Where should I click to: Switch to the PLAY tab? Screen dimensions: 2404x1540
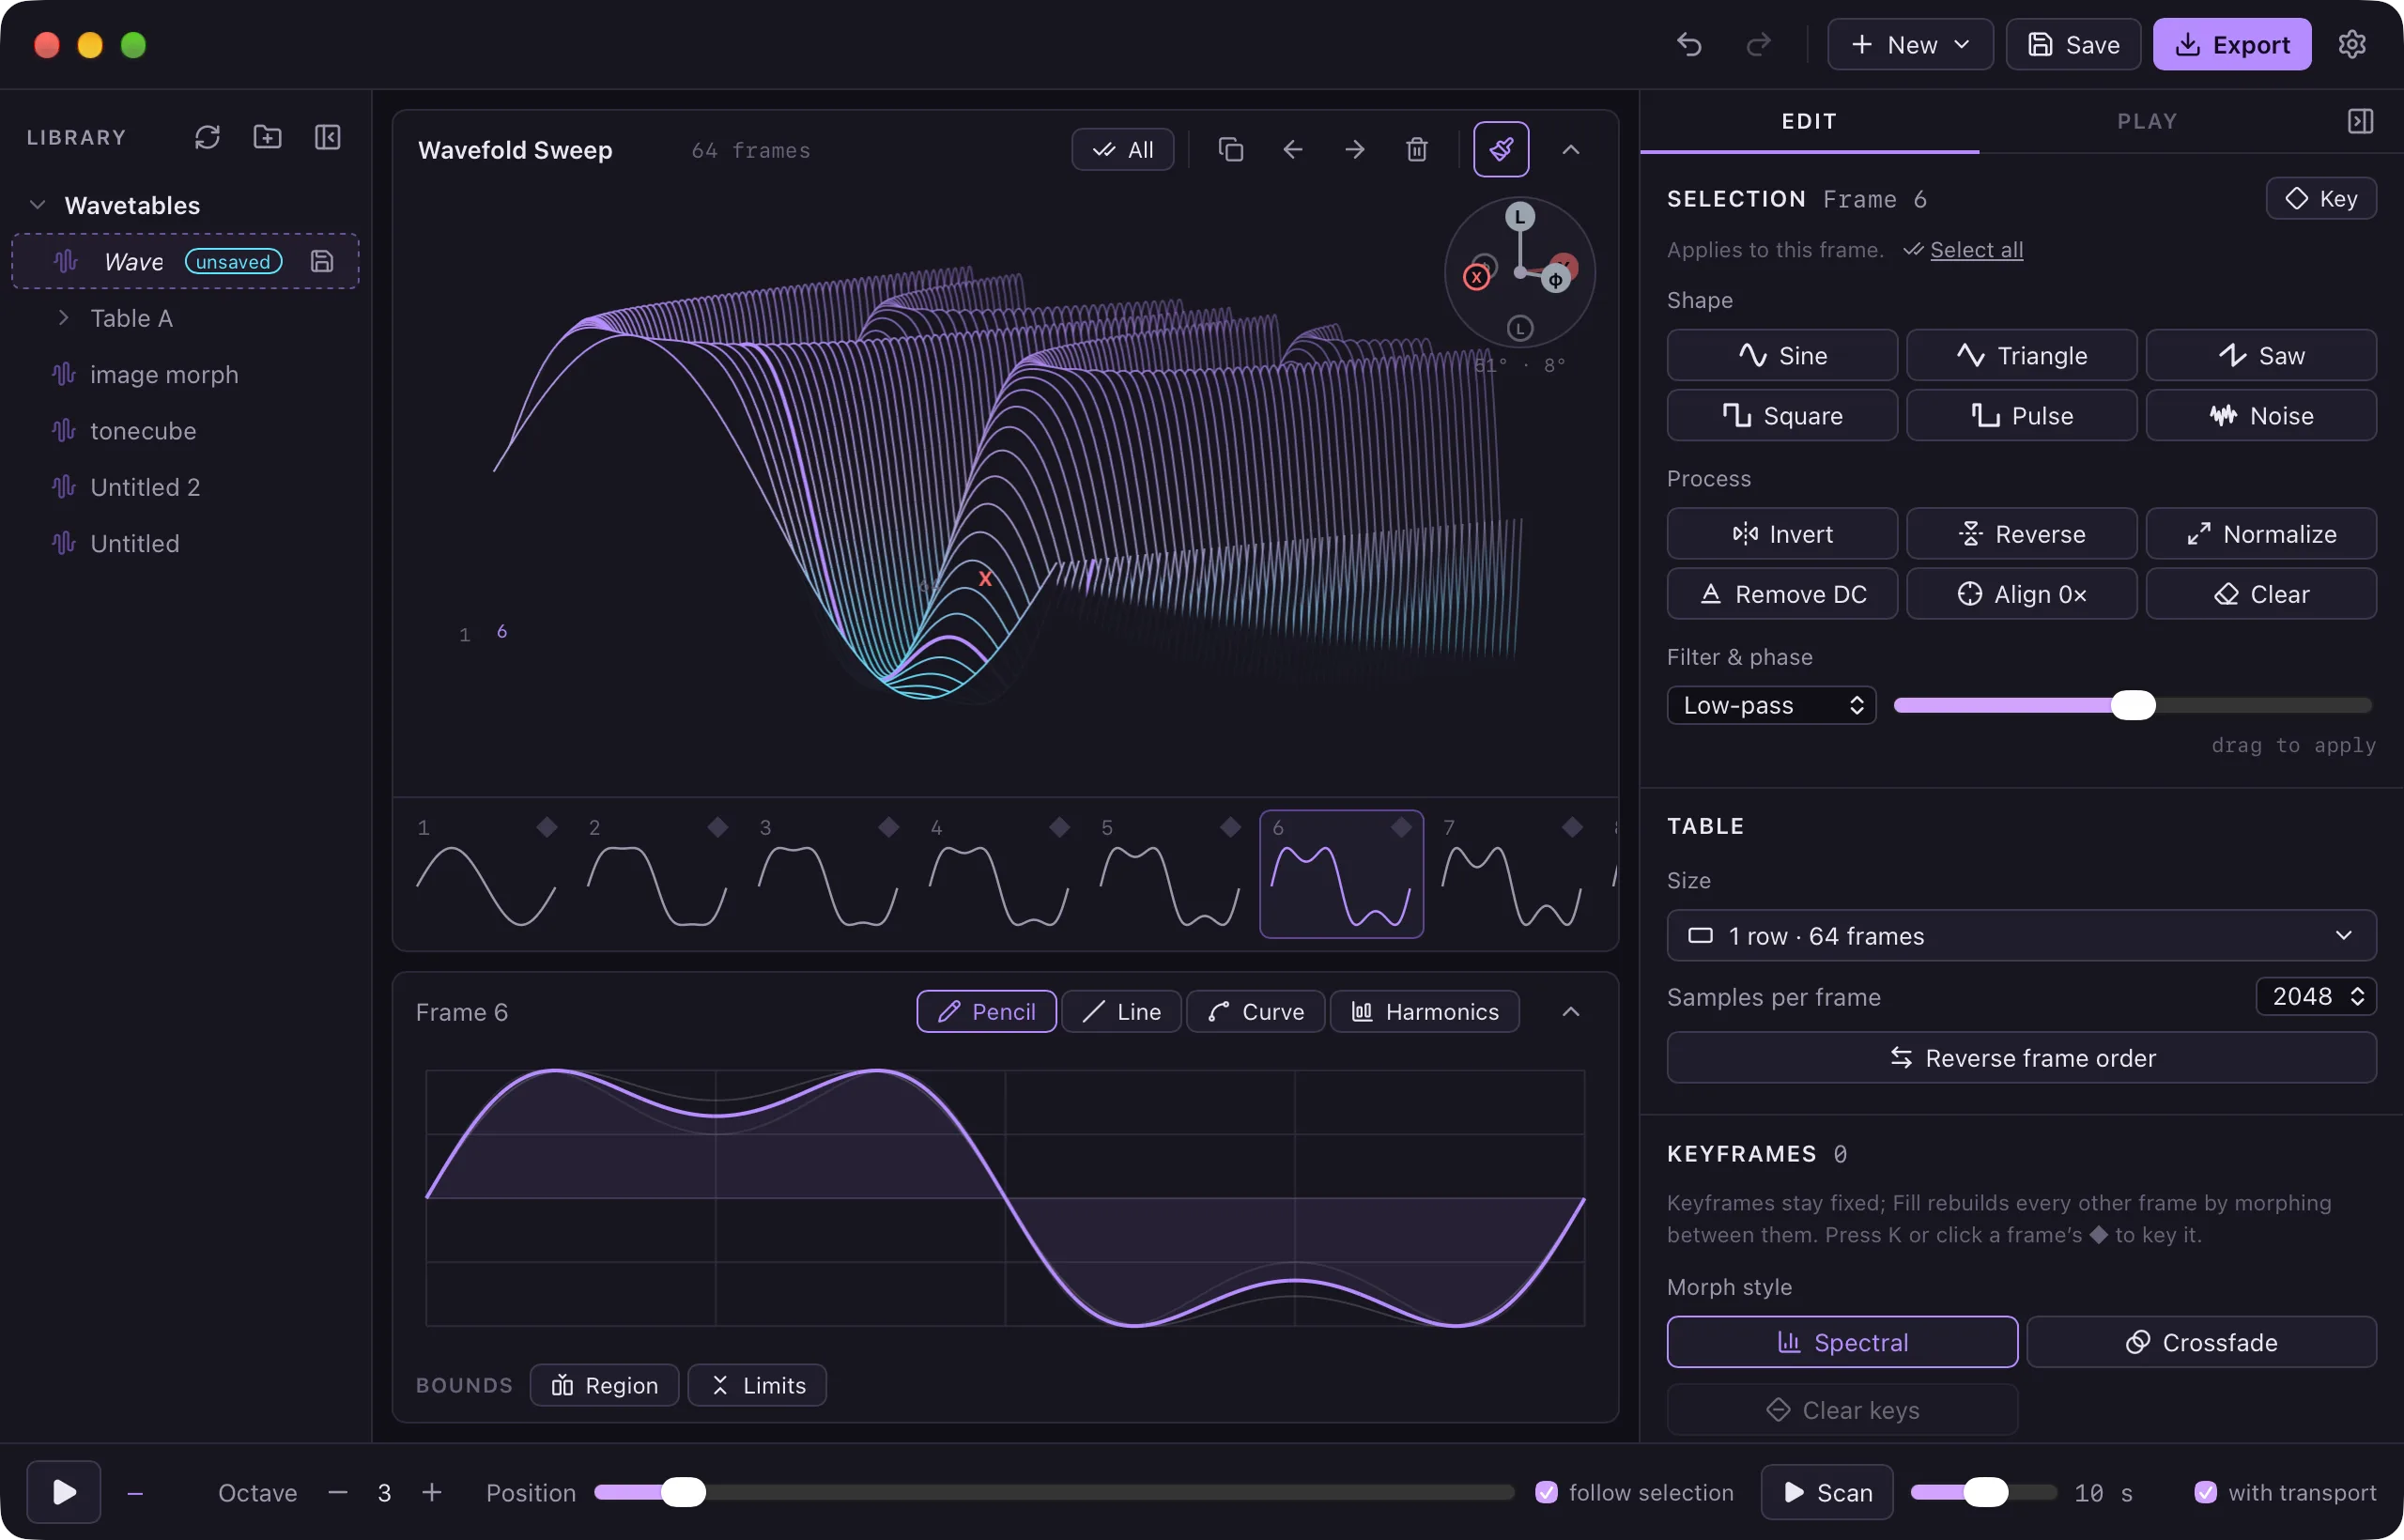(2147, 121)
